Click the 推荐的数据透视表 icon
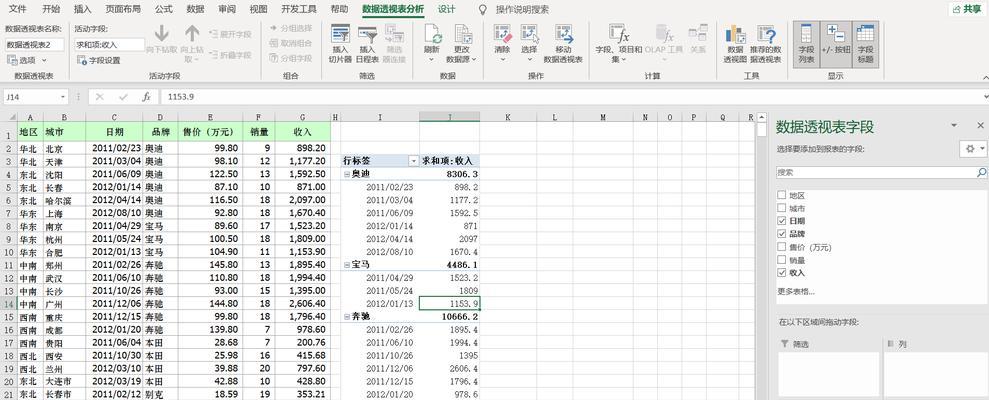The width and height of the screenshot is (989, 400). [766, 35]
